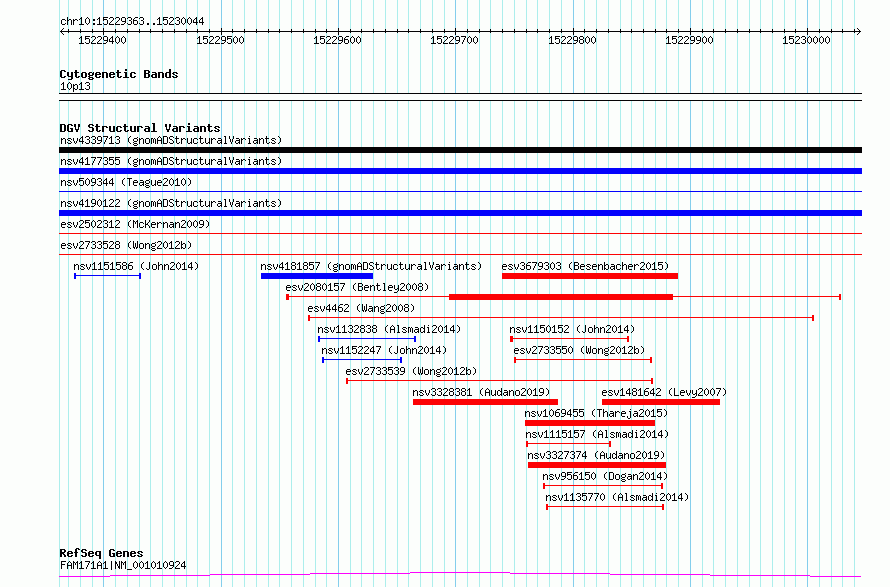Open nsv3327374 (Audano2019) label
Image resolution: width=890 pixels, height=587 pixels.
tap(596, 455)
